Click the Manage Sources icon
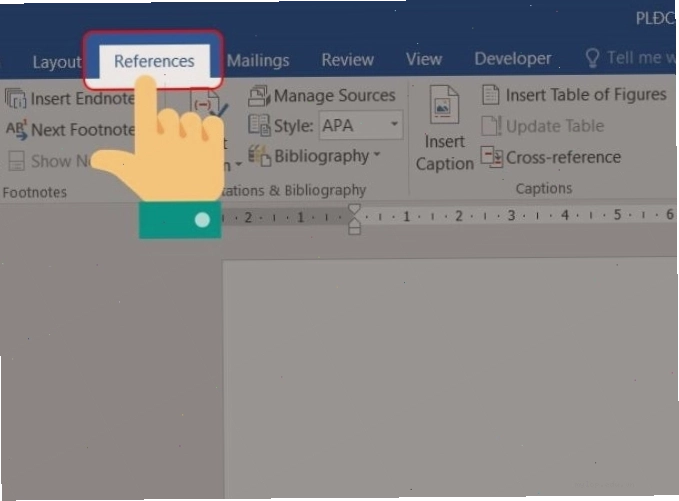 click(x=259, y=96)
